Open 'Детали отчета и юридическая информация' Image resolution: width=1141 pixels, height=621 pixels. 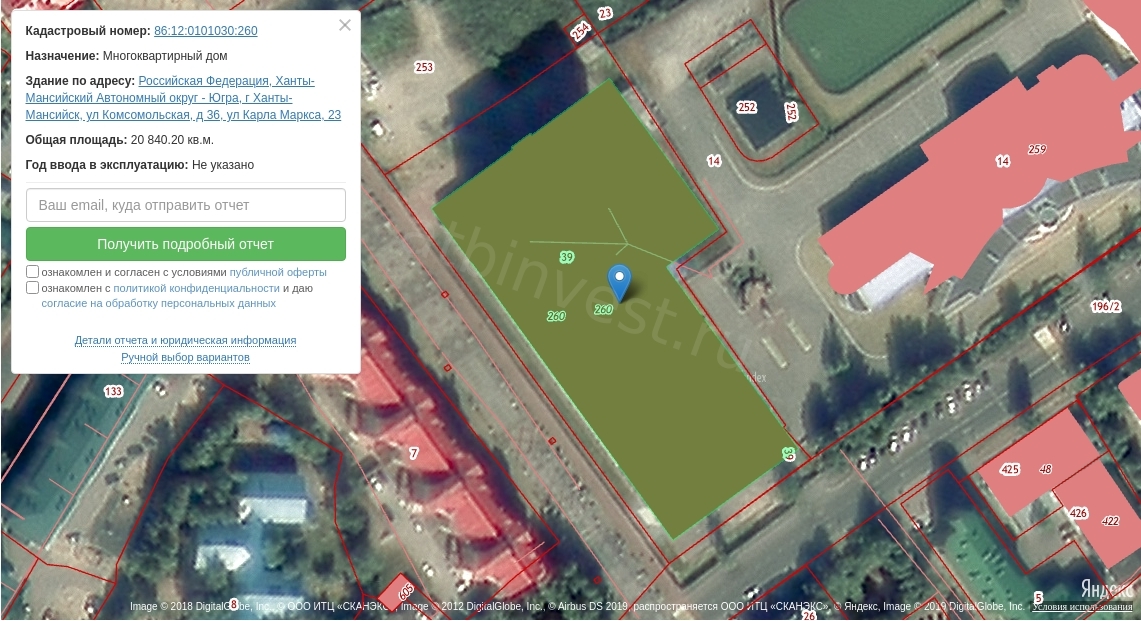click(186, 340)
